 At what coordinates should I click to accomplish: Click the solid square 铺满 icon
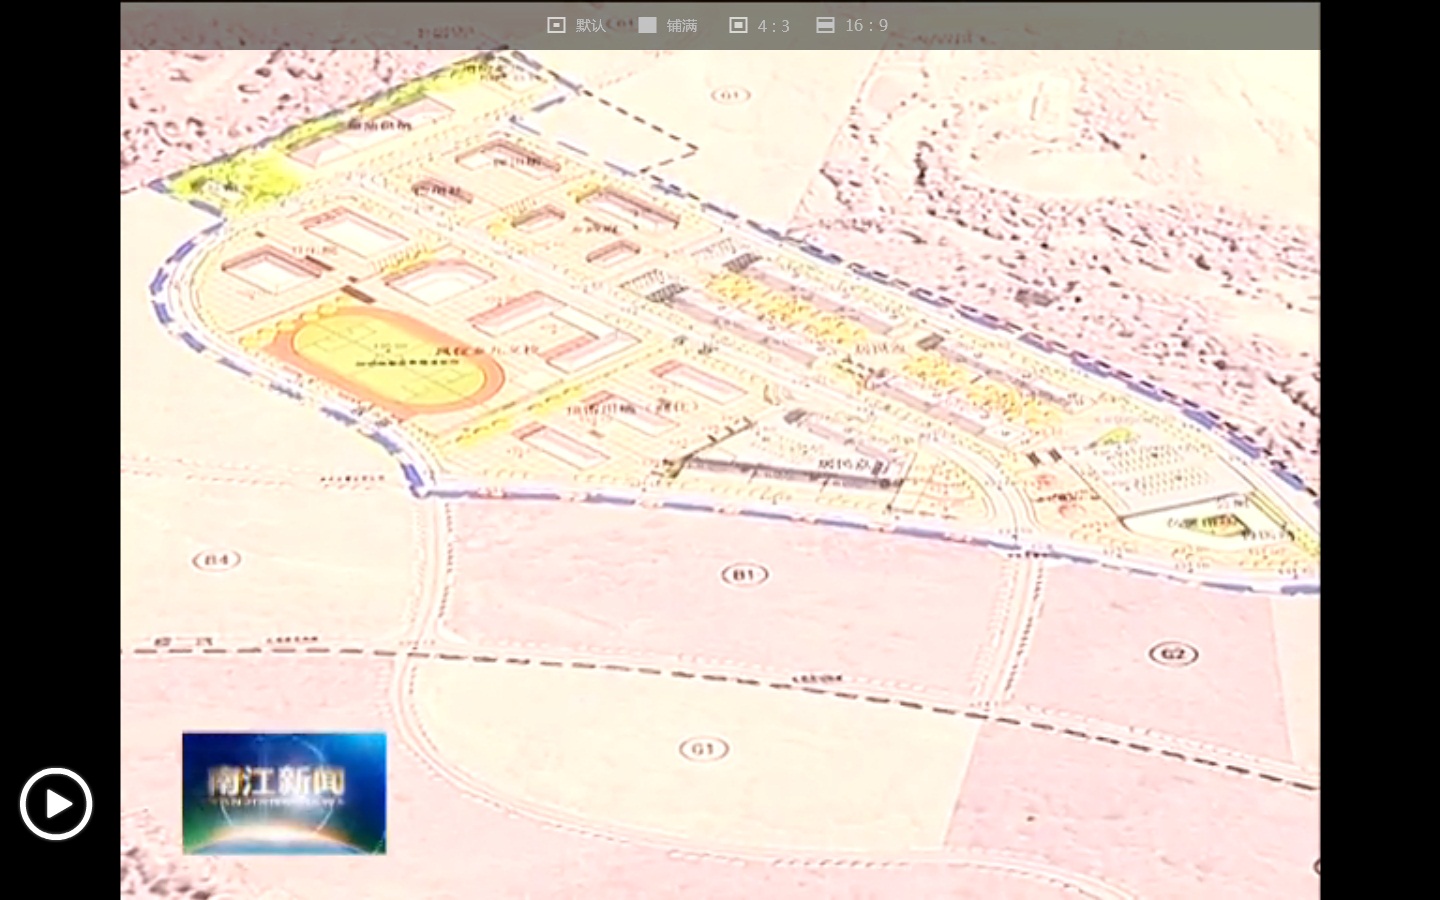tap(648, 25)
